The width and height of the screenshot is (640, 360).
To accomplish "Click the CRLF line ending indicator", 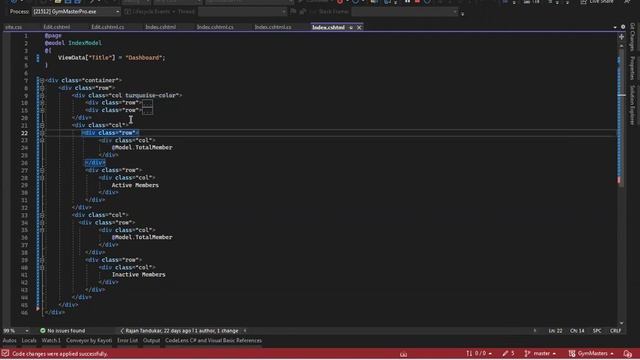I will tap(615, 331).
